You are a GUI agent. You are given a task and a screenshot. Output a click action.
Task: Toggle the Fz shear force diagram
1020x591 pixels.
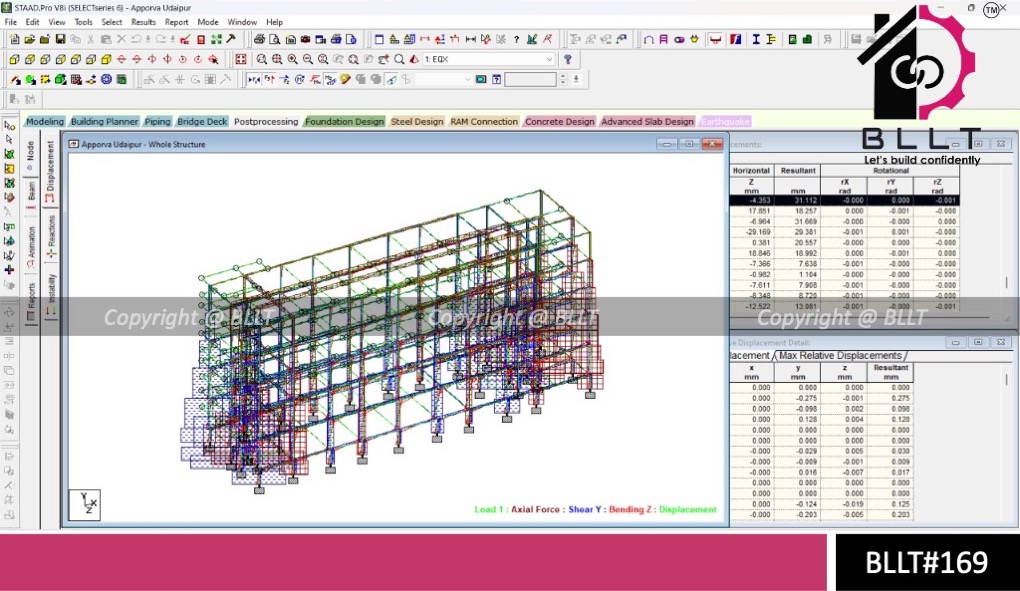pyautogui.click(x=284, y=79)
